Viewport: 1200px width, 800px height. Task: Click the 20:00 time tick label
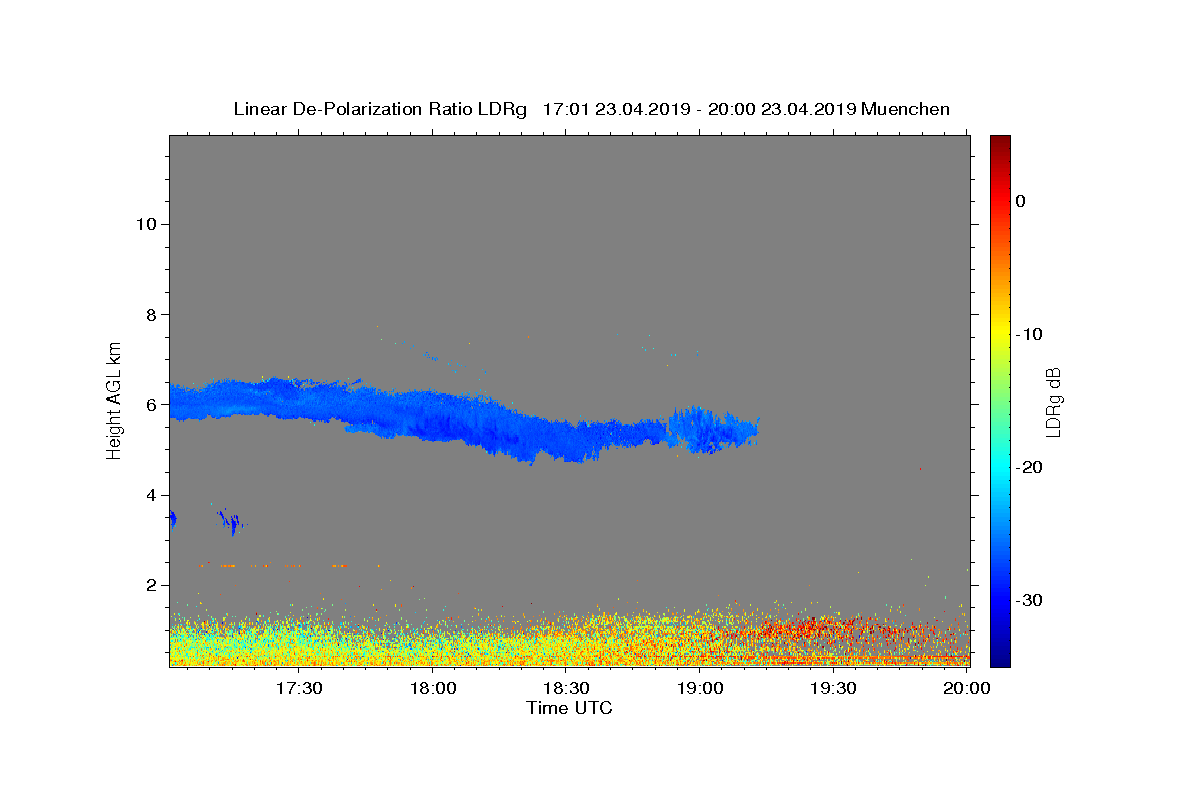point(967,688)
